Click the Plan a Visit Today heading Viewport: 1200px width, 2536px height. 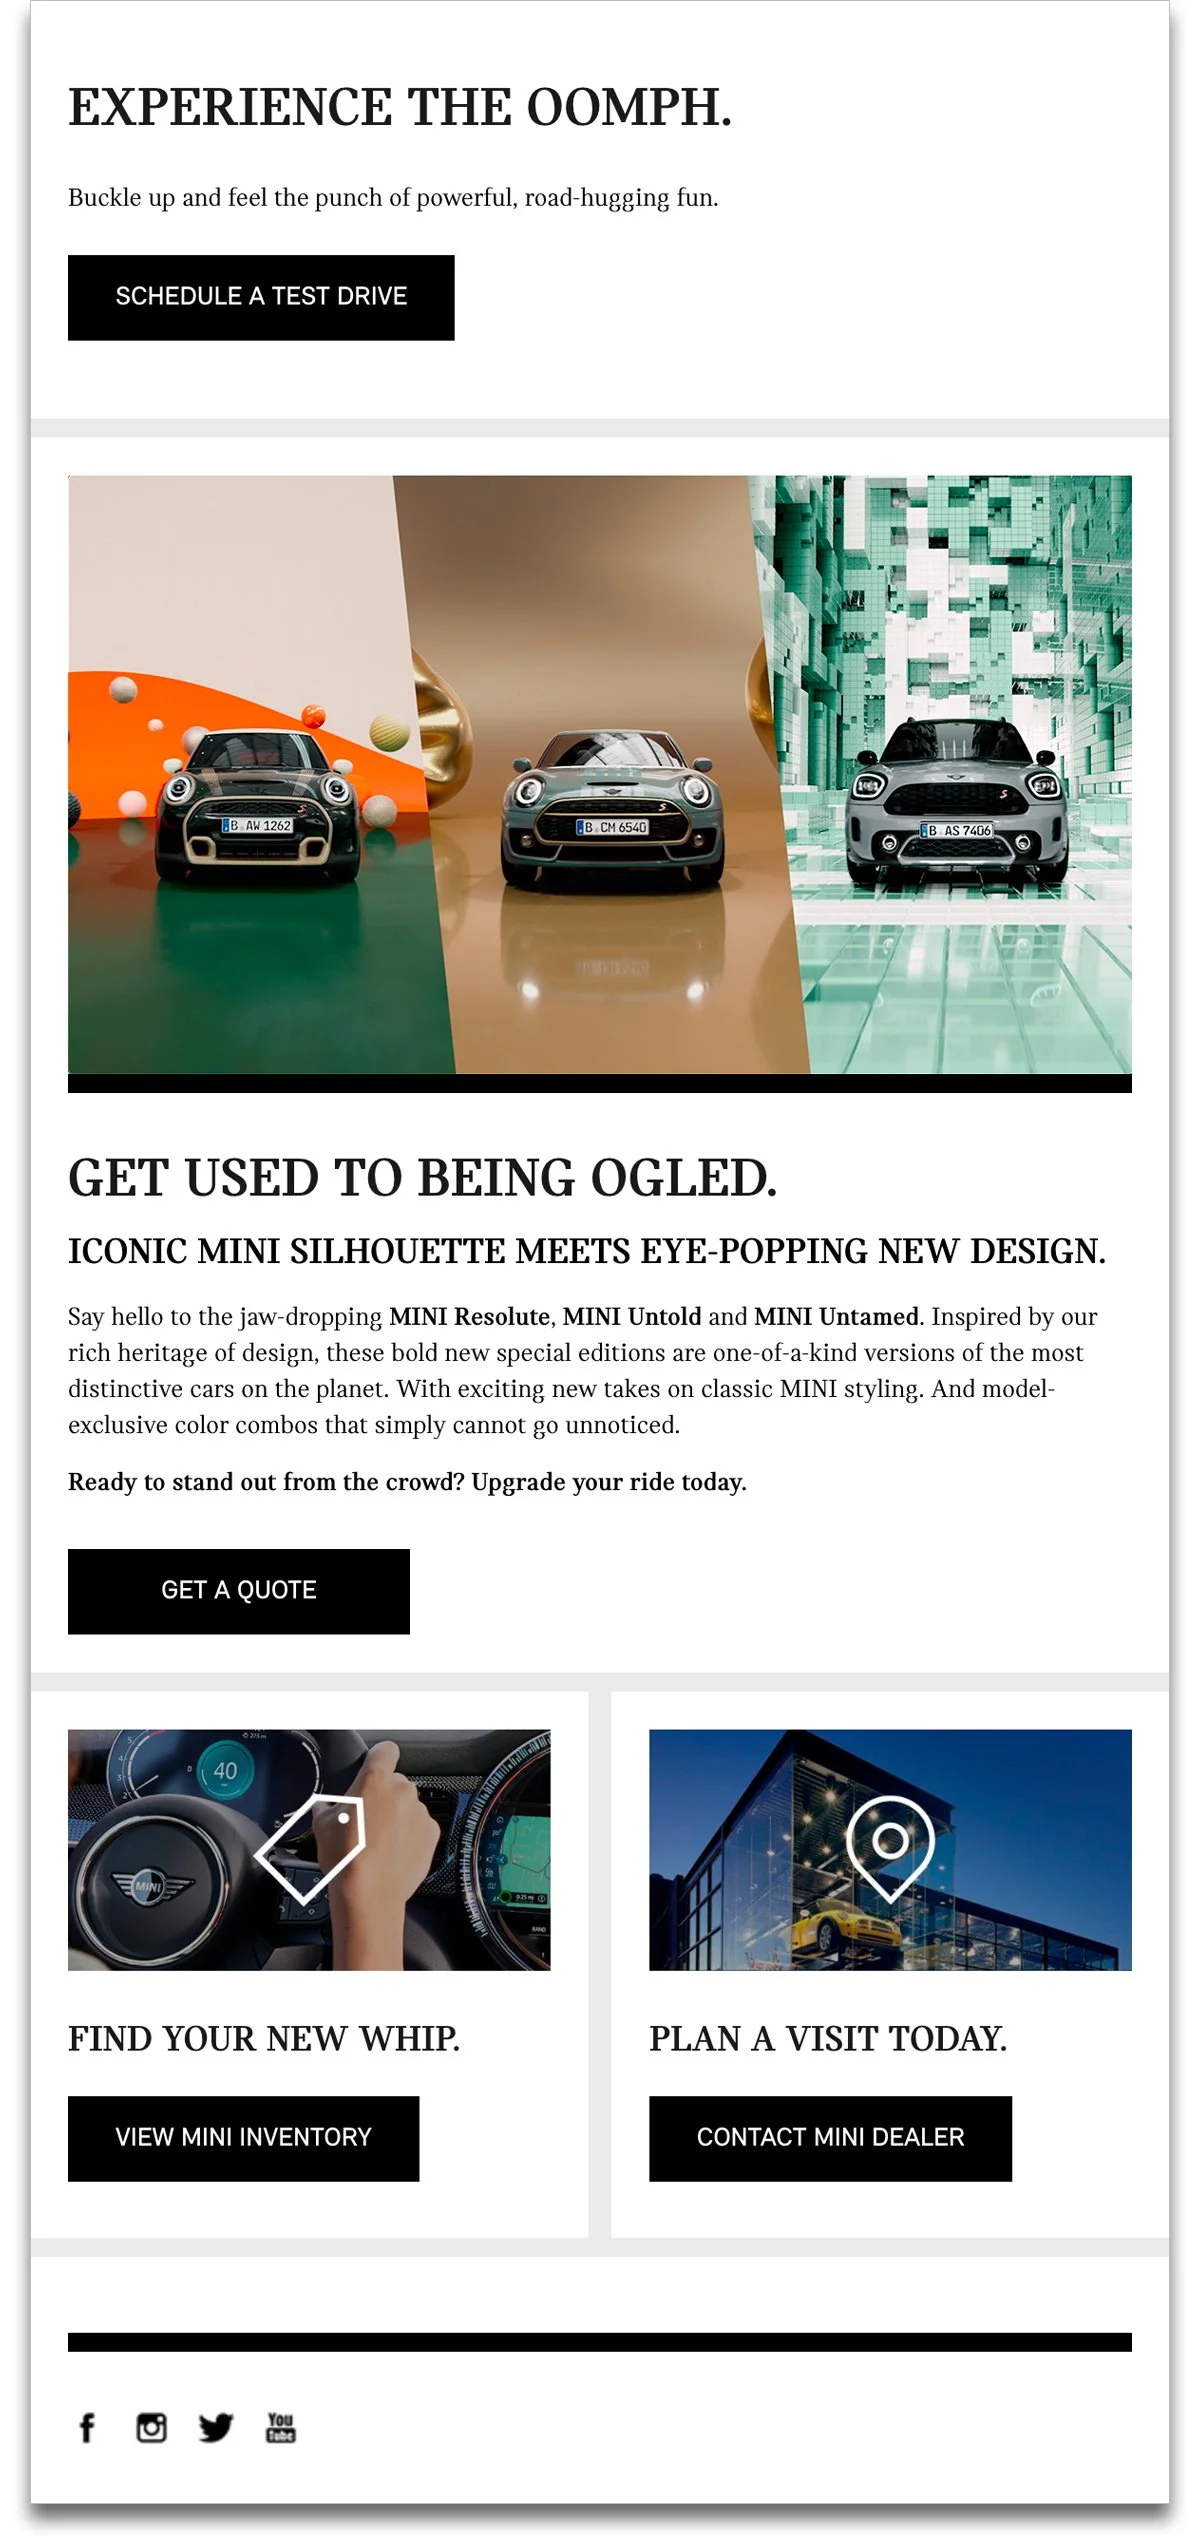[x=828, y=2038]
